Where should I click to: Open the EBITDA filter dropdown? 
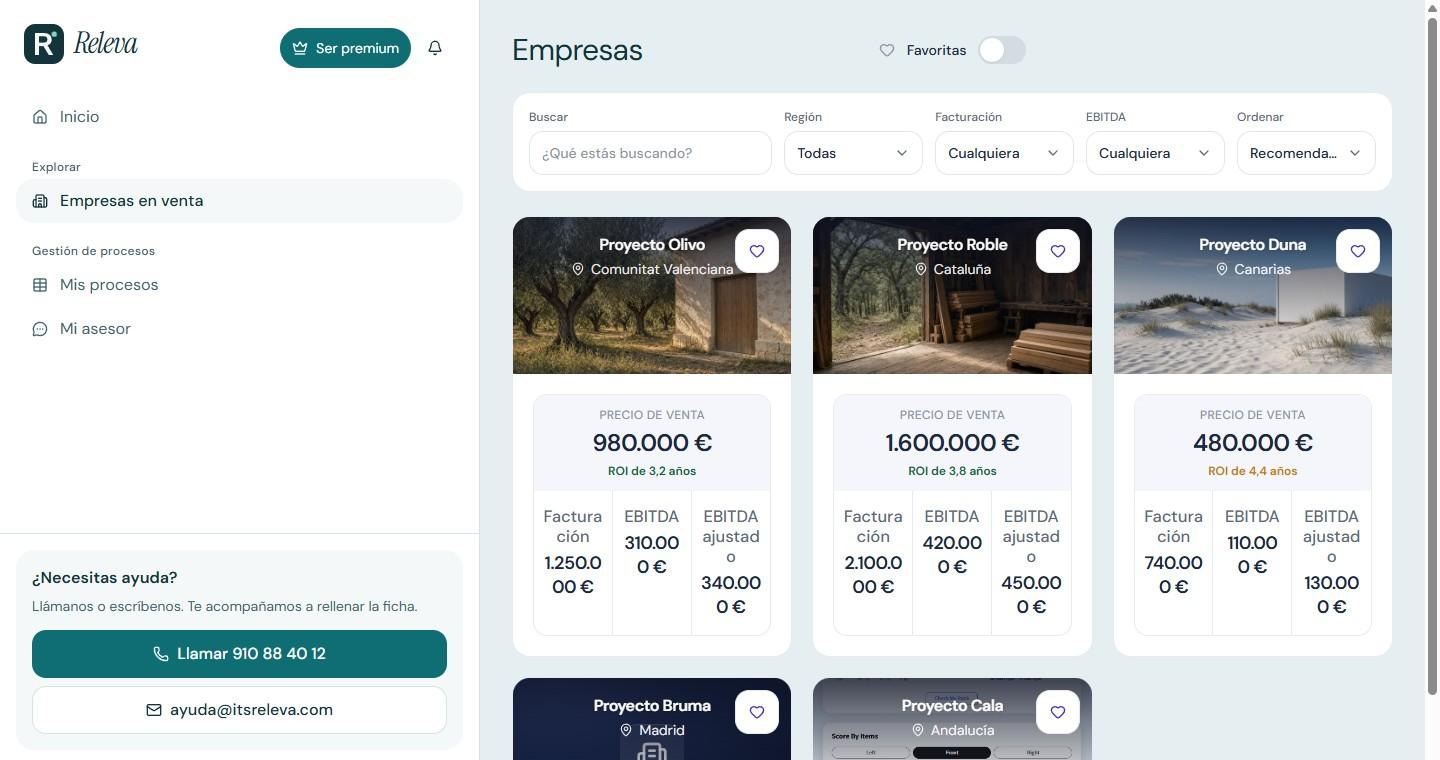pos(1155,153)
